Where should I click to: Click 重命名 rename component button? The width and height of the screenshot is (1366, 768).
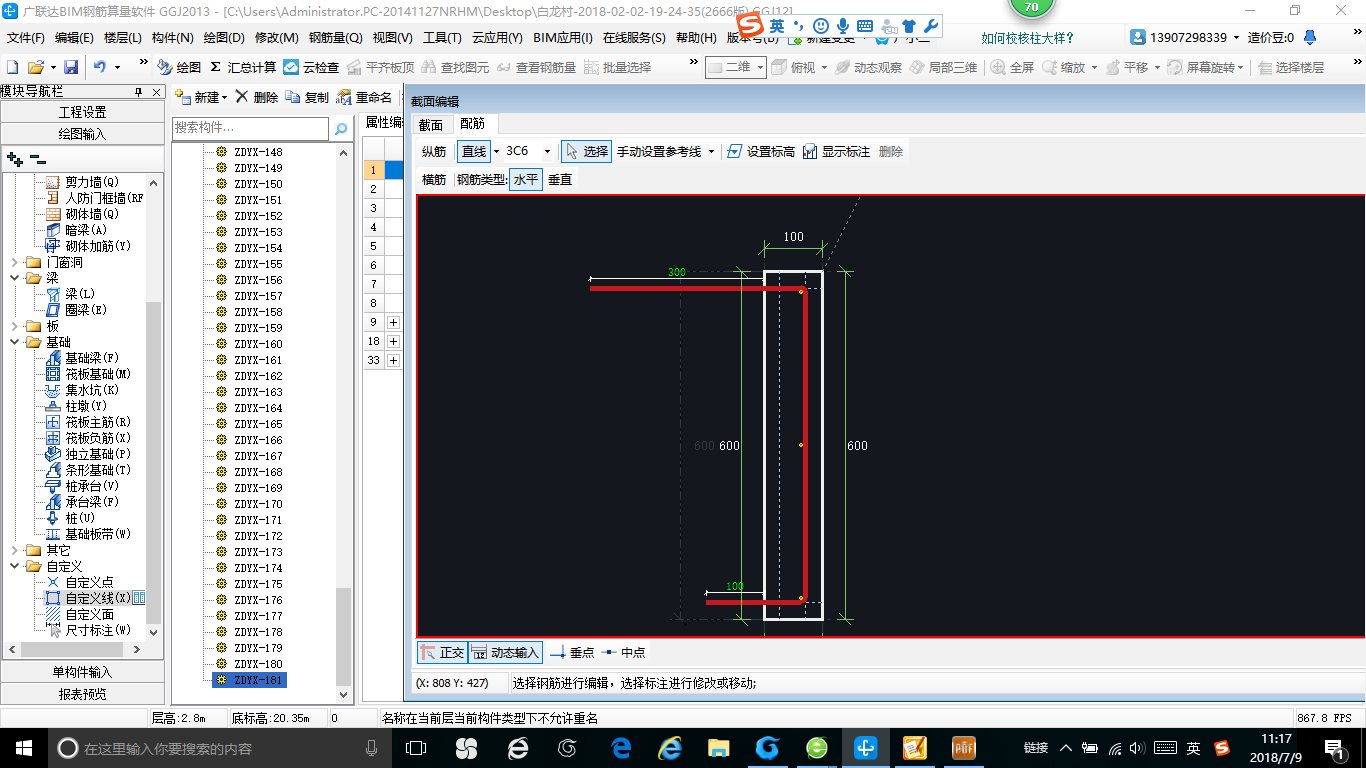tap(364, 97)
